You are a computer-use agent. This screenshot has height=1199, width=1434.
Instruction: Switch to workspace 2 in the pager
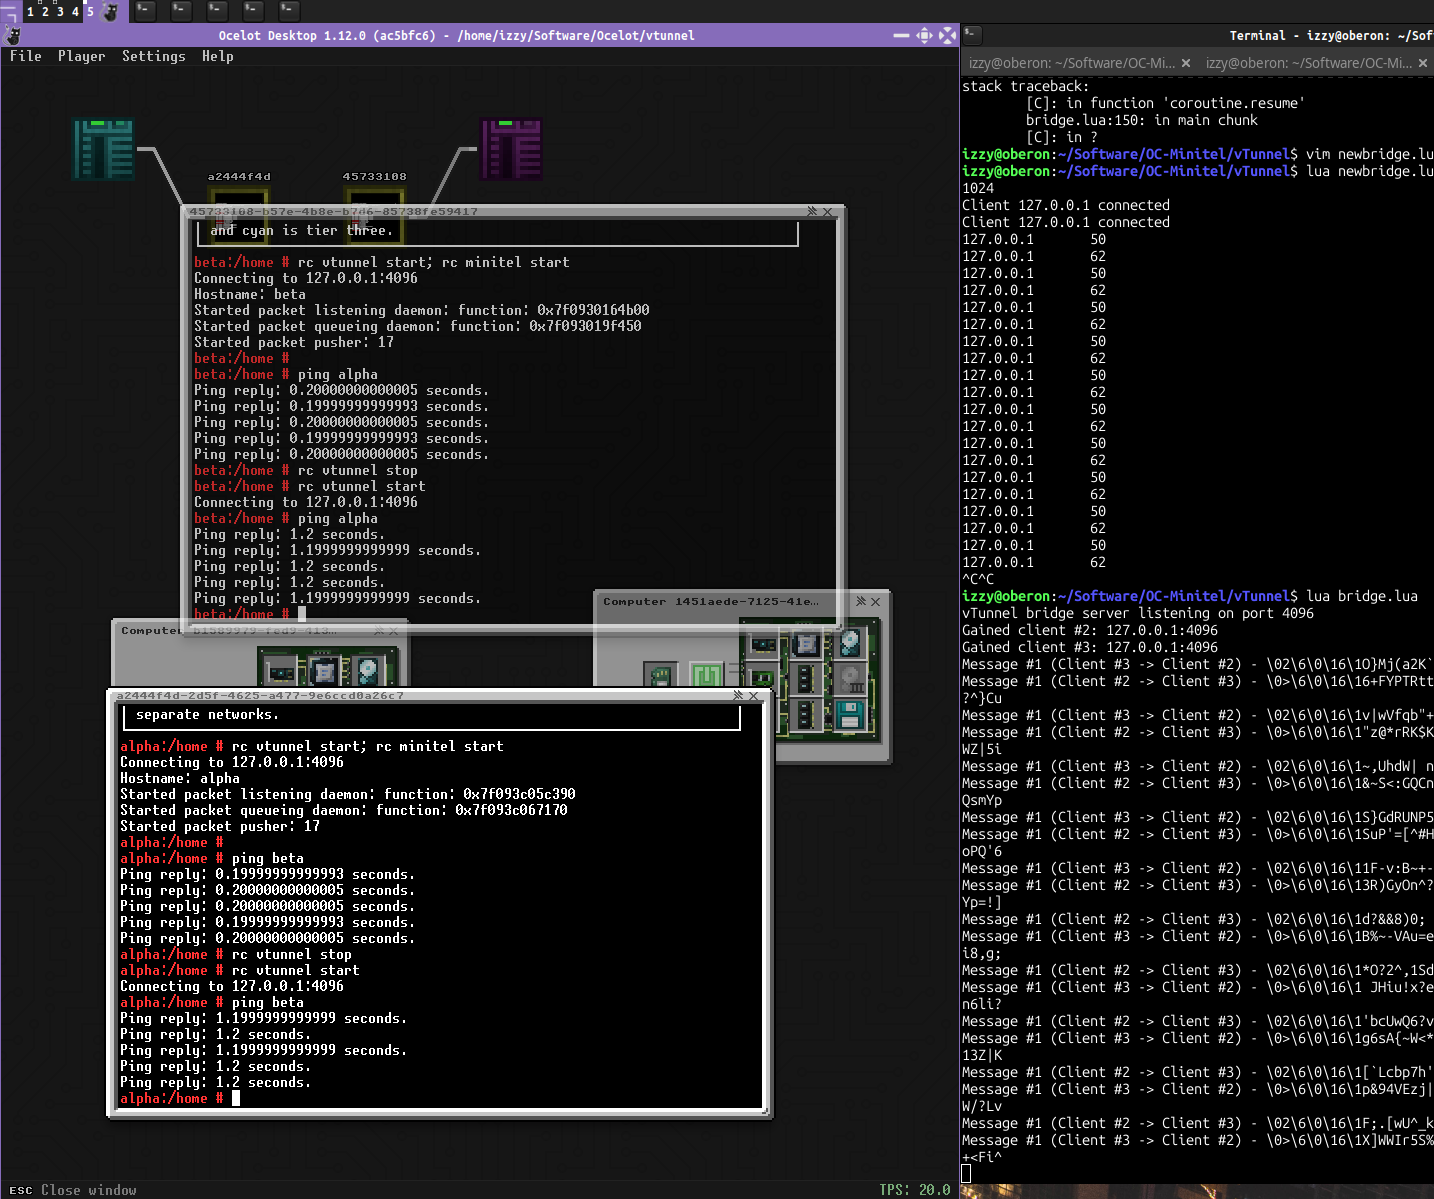tap(45, 12)
